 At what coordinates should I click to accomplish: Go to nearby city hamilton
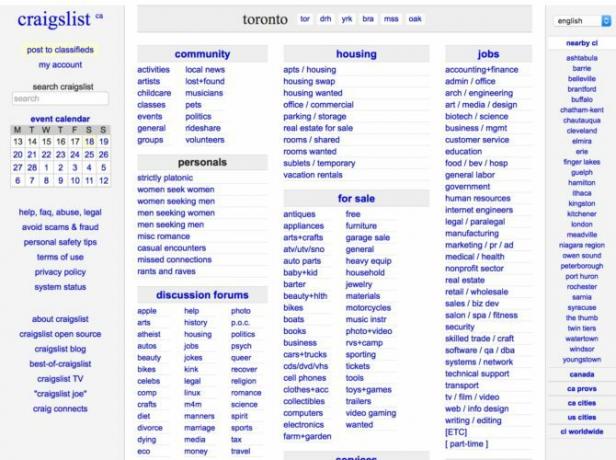pyautogui.click(x=581, y=183)
